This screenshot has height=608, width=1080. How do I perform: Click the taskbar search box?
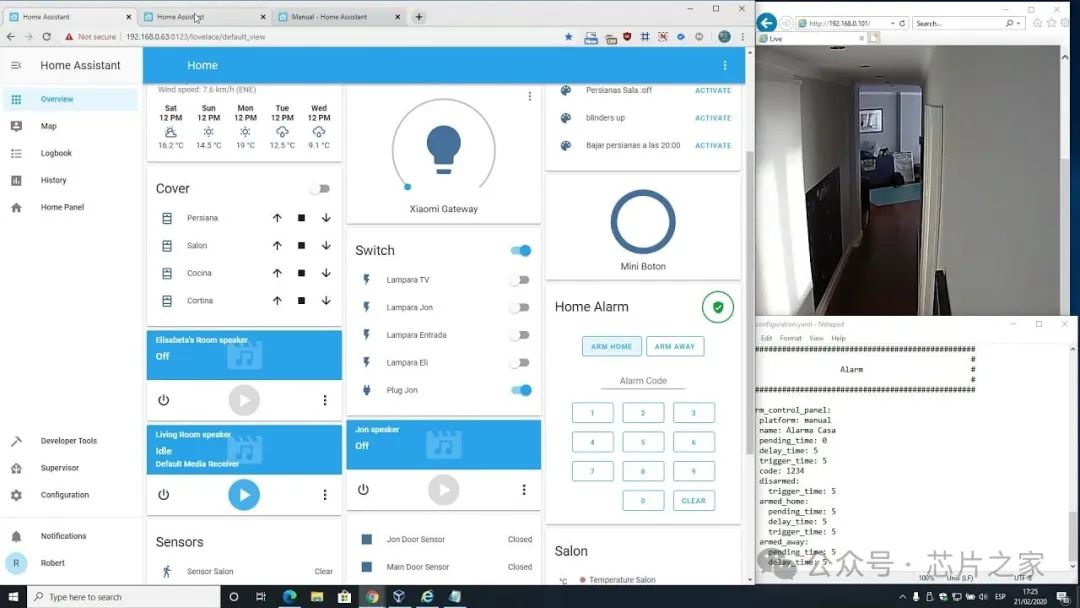click(x=123, y=597)
